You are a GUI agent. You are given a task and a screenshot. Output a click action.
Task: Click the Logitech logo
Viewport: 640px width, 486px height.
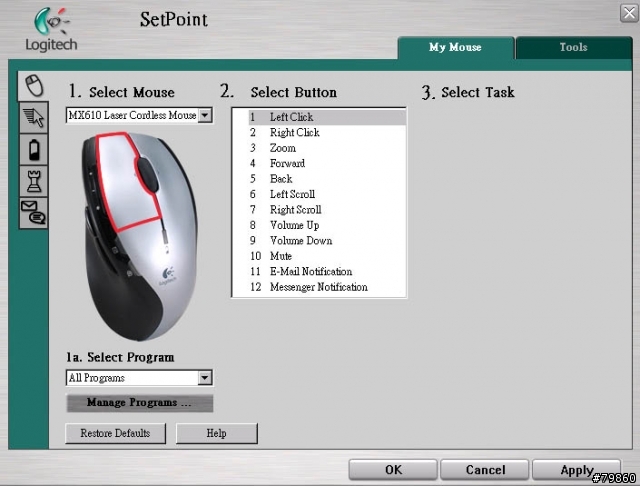click(51, 29)
